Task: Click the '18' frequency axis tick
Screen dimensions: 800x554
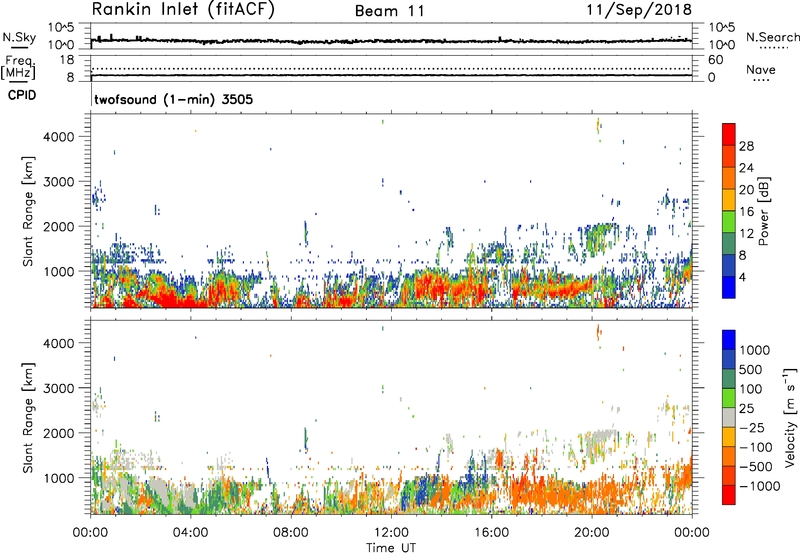Action: point(67,60)
